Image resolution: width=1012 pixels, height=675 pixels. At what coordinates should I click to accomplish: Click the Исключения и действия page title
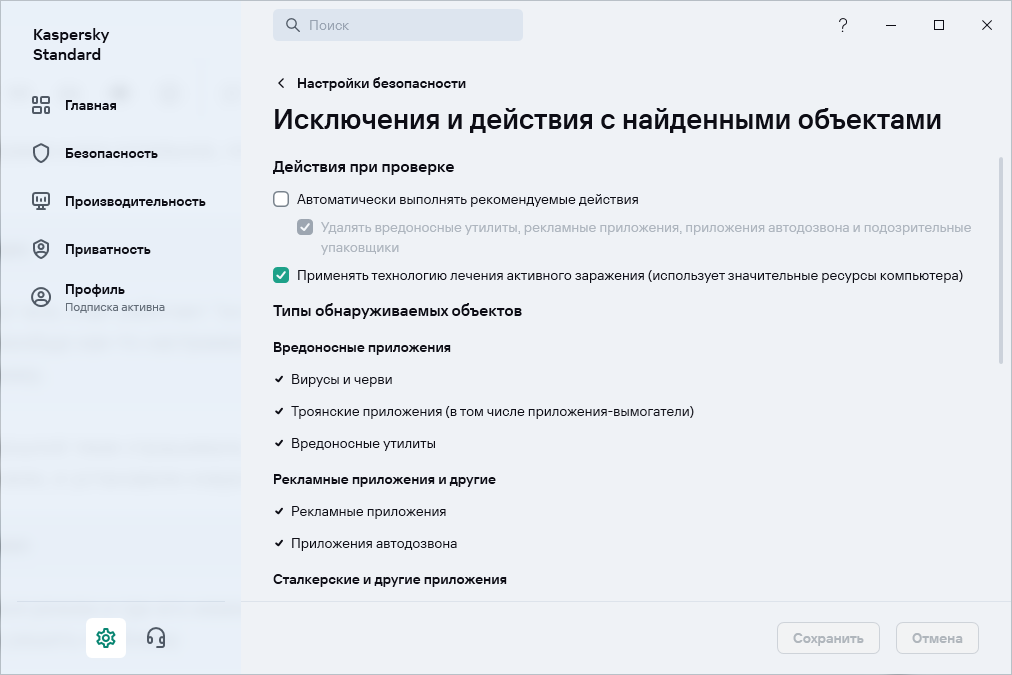[607, 120]
